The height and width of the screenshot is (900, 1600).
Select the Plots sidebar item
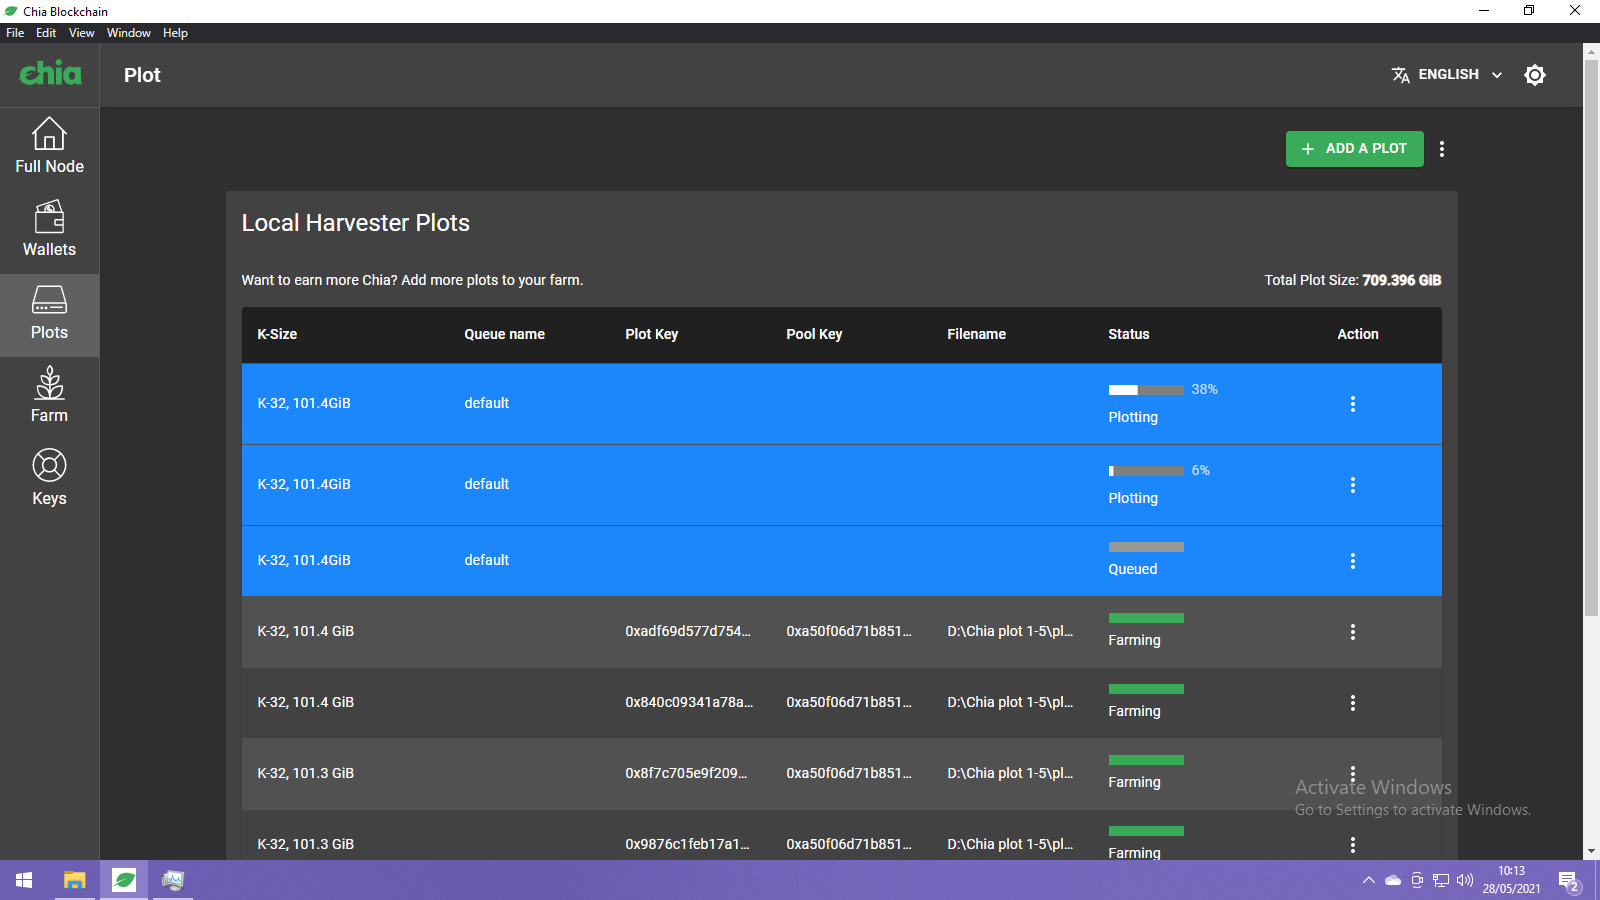[49, 315]
